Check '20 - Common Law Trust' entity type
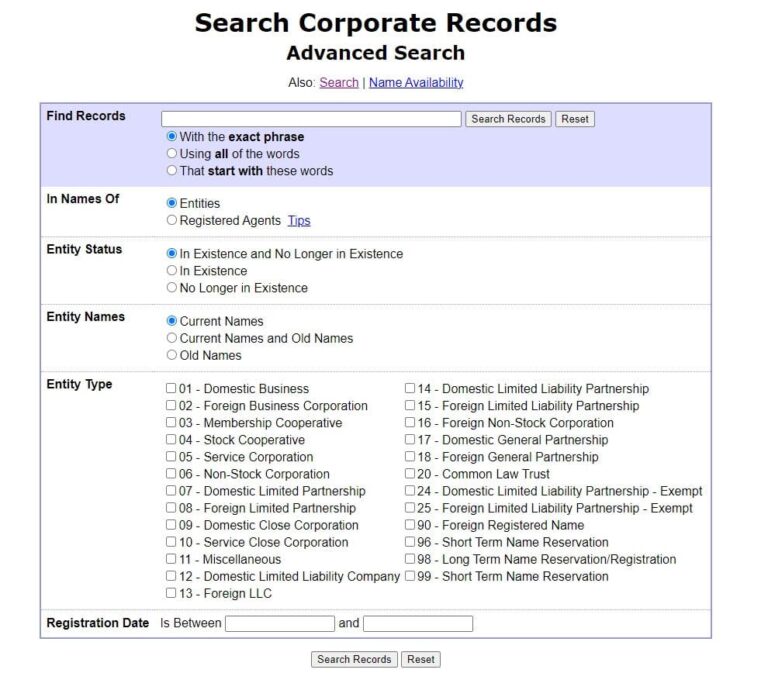Viewport: 768px width, 673px height. point(410,474)
